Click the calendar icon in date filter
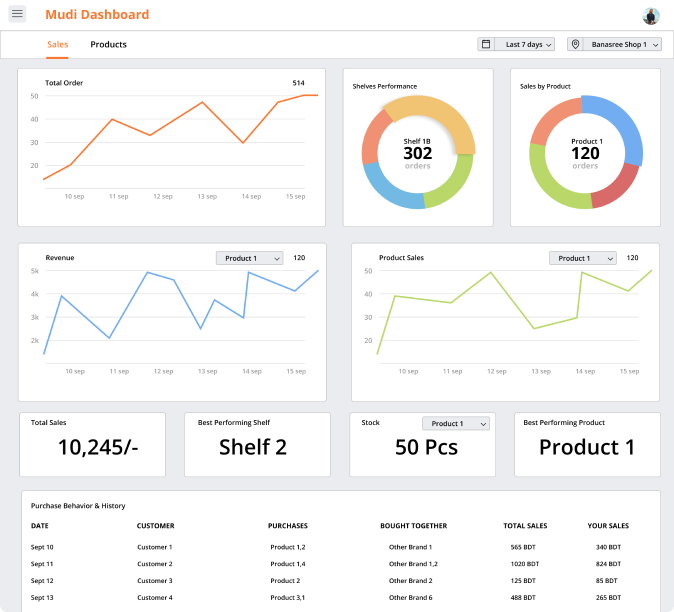Image resolution: width=674 pixels, height=612 pixels. [486, 44]
